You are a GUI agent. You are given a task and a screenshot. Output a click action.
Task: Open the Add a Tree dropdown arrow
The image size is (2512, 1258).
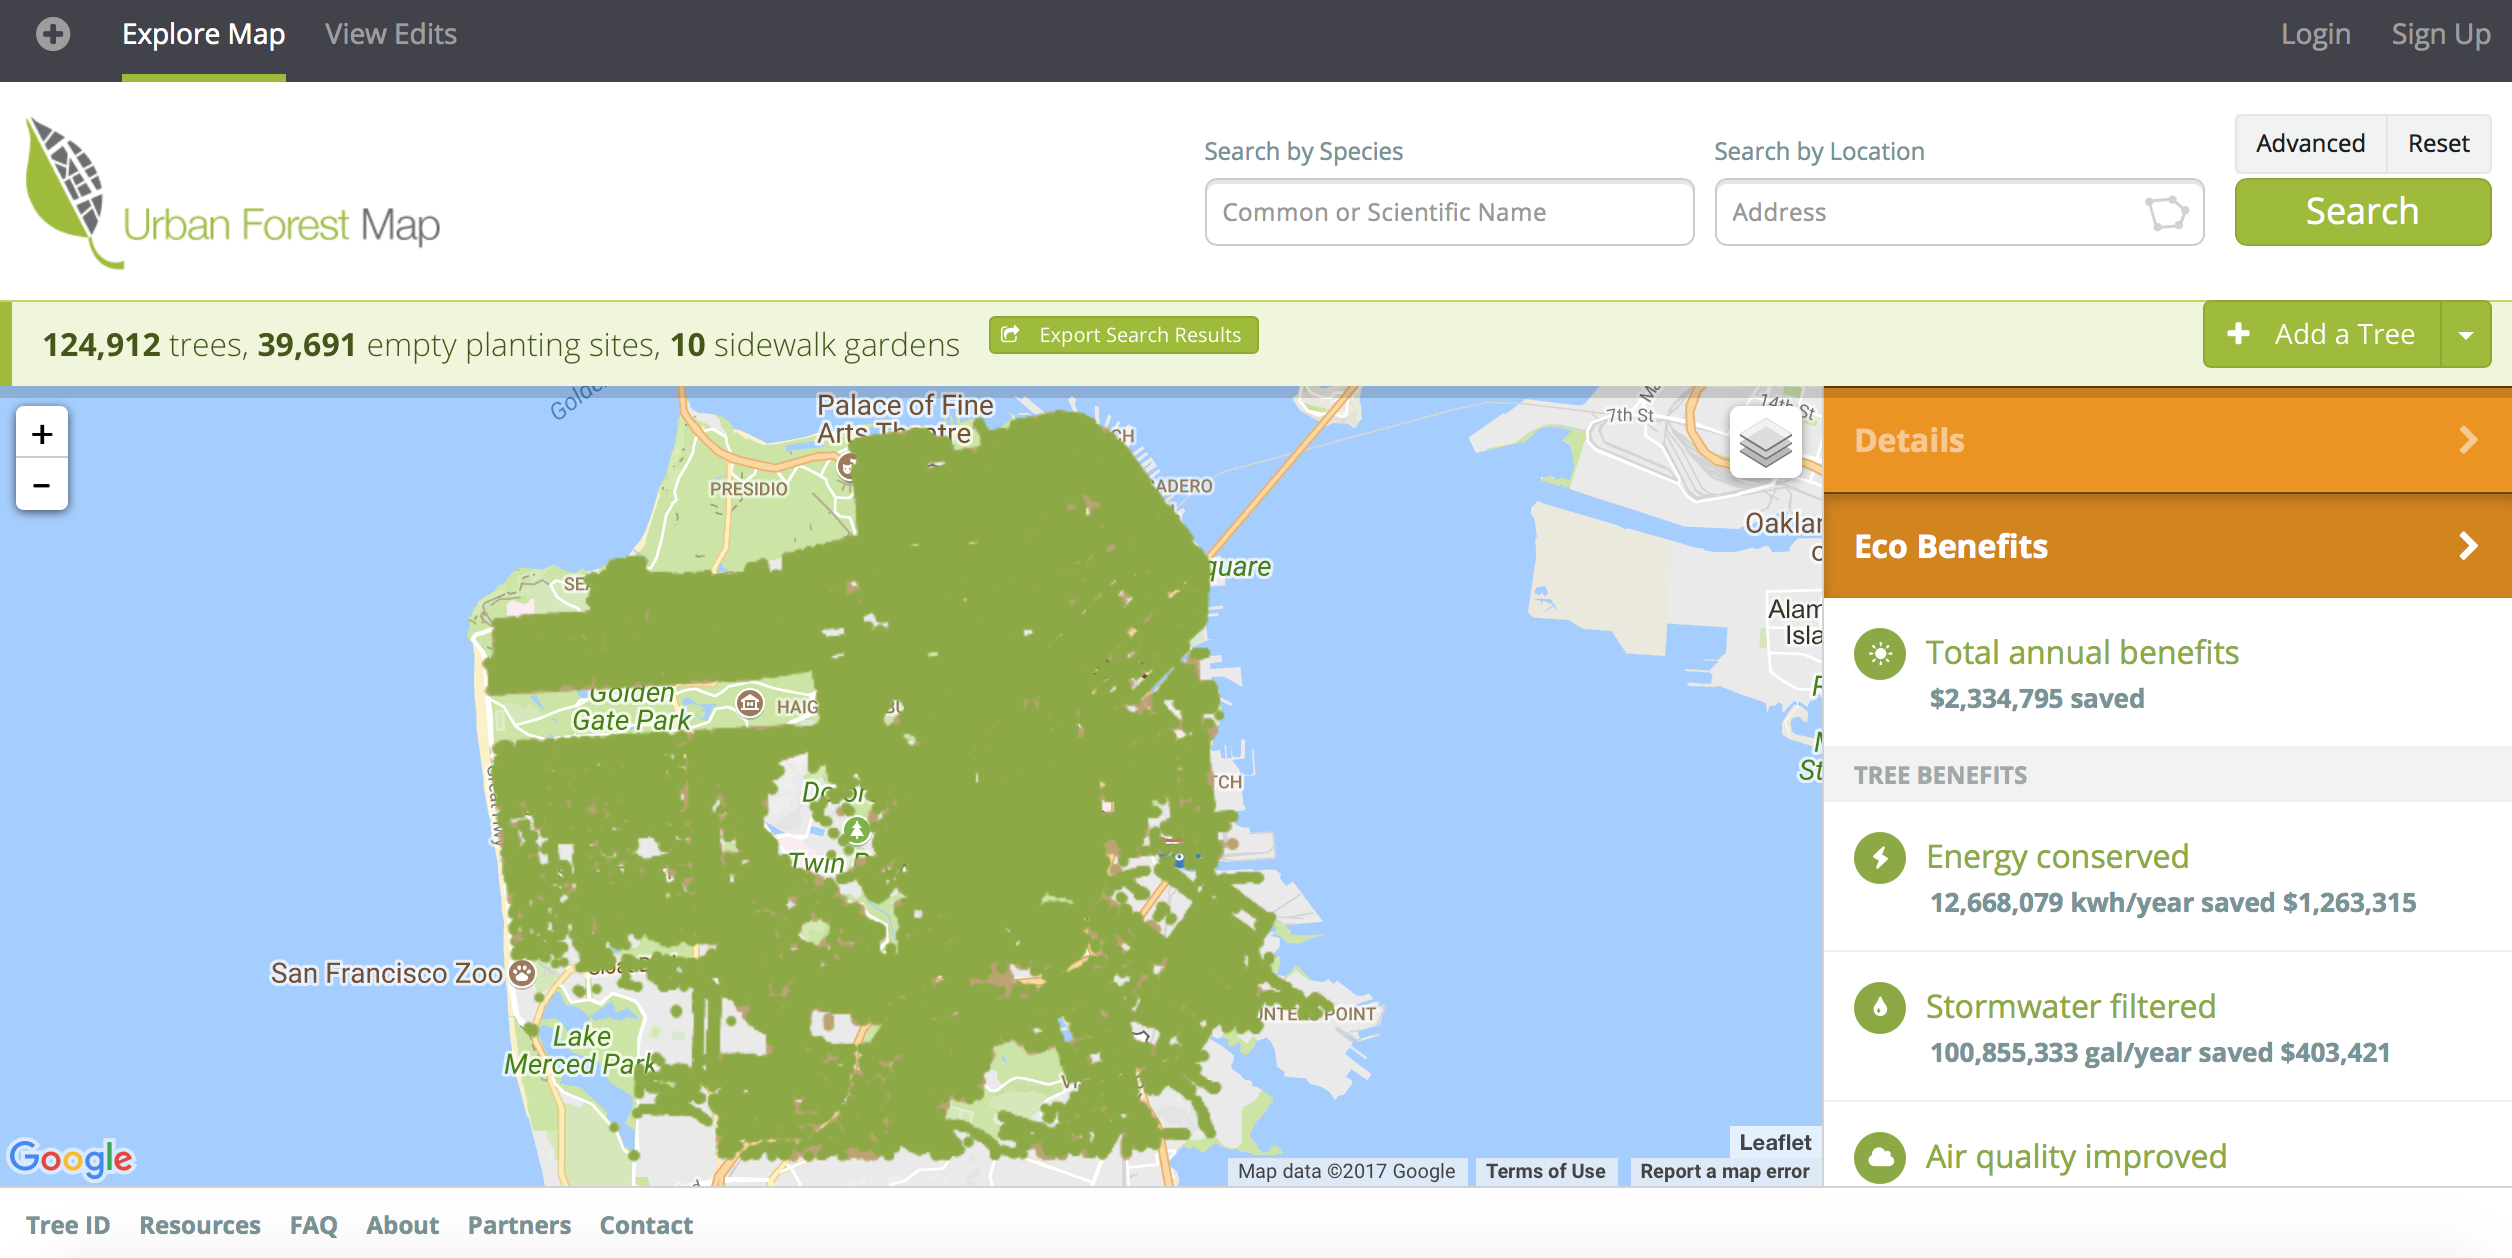tap(2466, 335)
